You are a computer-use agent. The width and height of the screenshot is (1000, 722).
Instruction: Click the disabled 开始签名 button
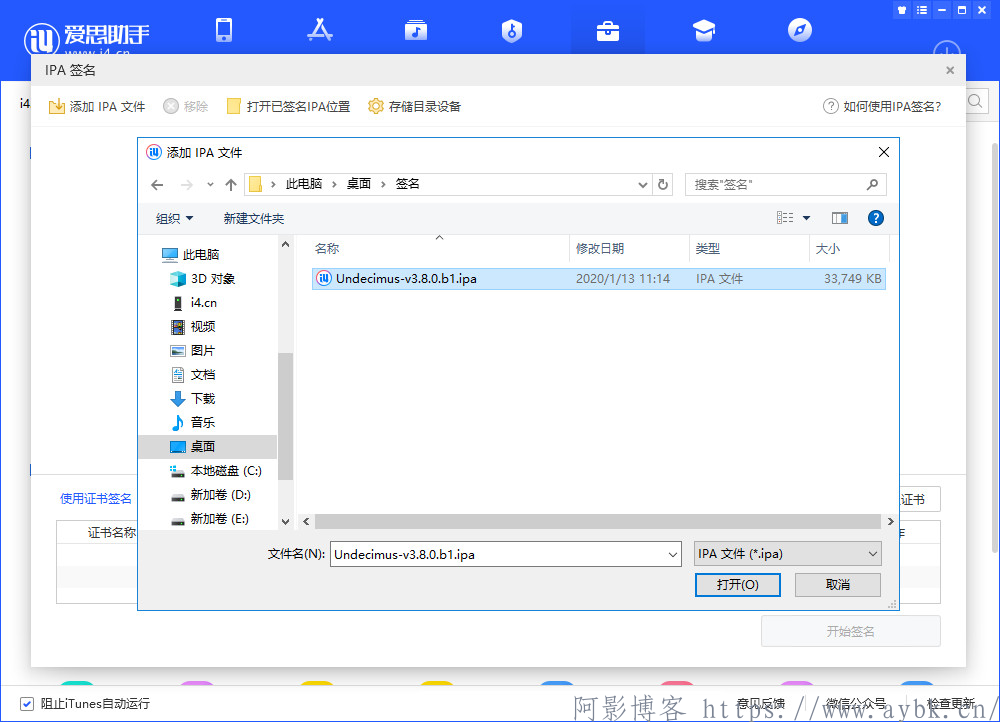(850, 631)
